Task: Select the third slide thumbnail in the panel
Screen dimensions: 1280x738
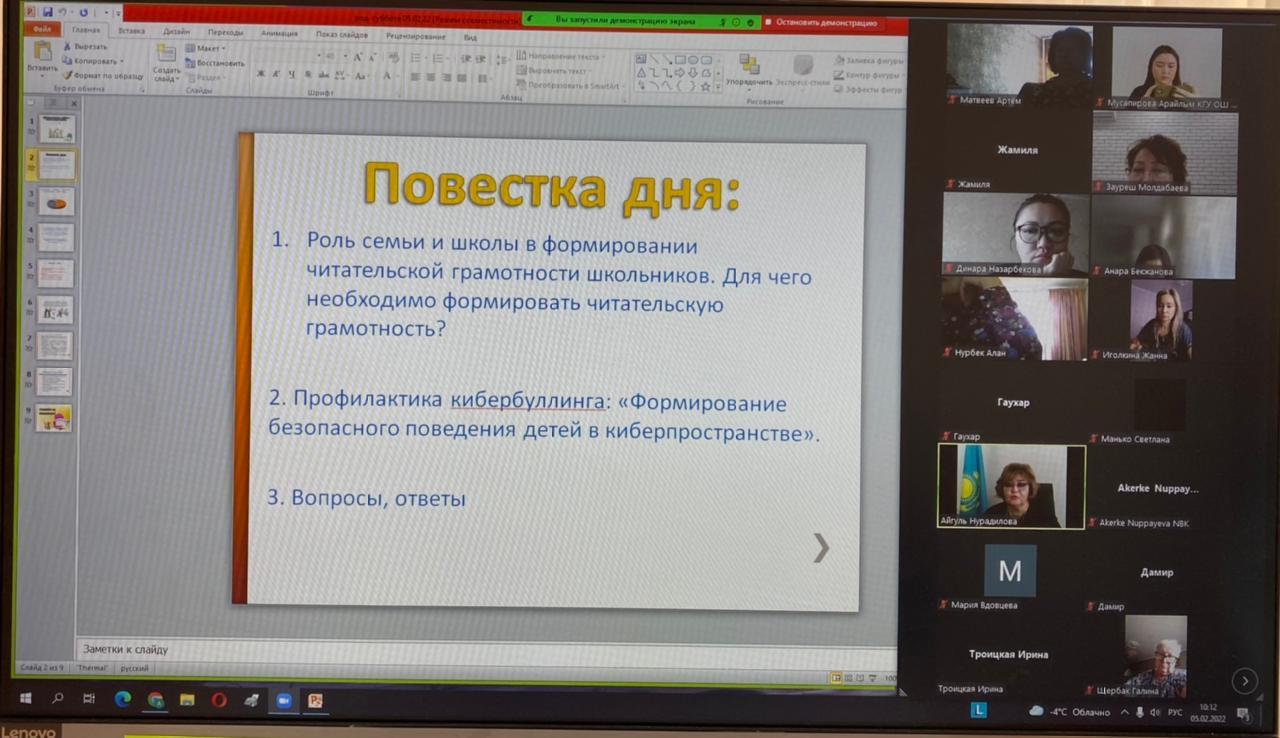Action: click(x=56, y=202)
